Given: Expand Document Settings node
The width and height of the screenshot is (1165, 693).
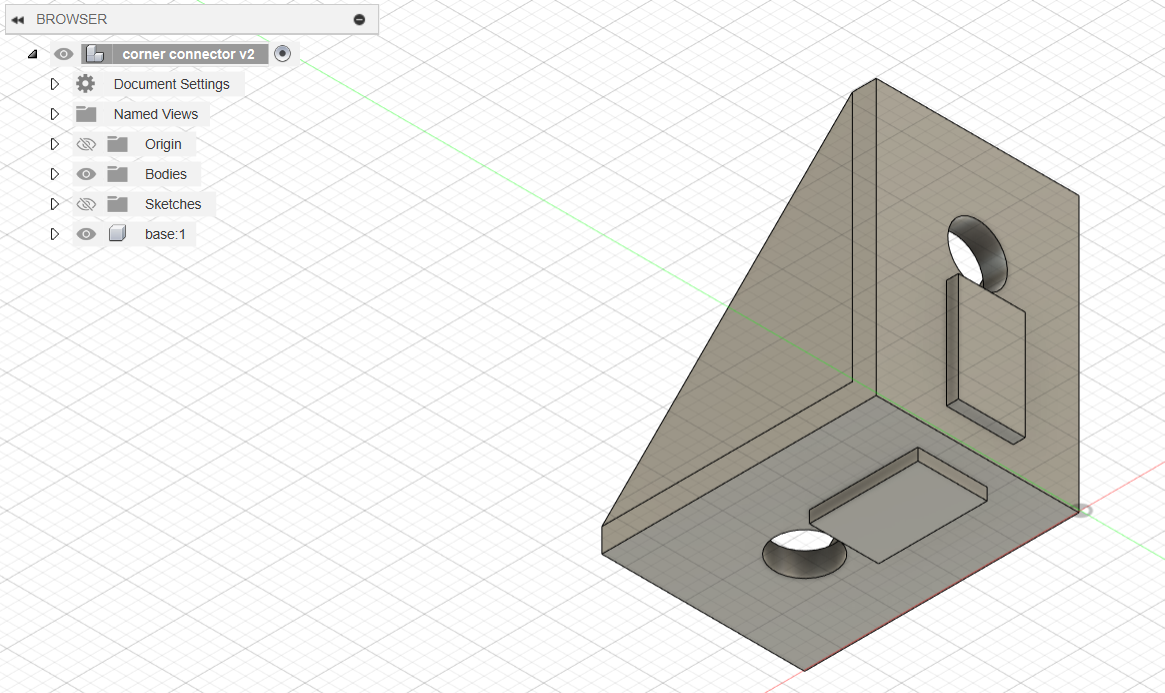Looking at the screenshot, I should click(x=54, y=84).
